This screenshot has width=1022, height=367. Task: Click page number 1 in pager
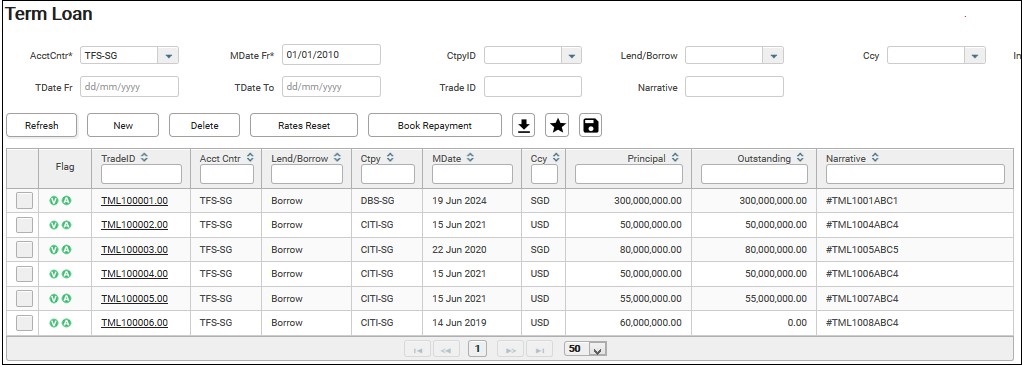pos(478,349)
